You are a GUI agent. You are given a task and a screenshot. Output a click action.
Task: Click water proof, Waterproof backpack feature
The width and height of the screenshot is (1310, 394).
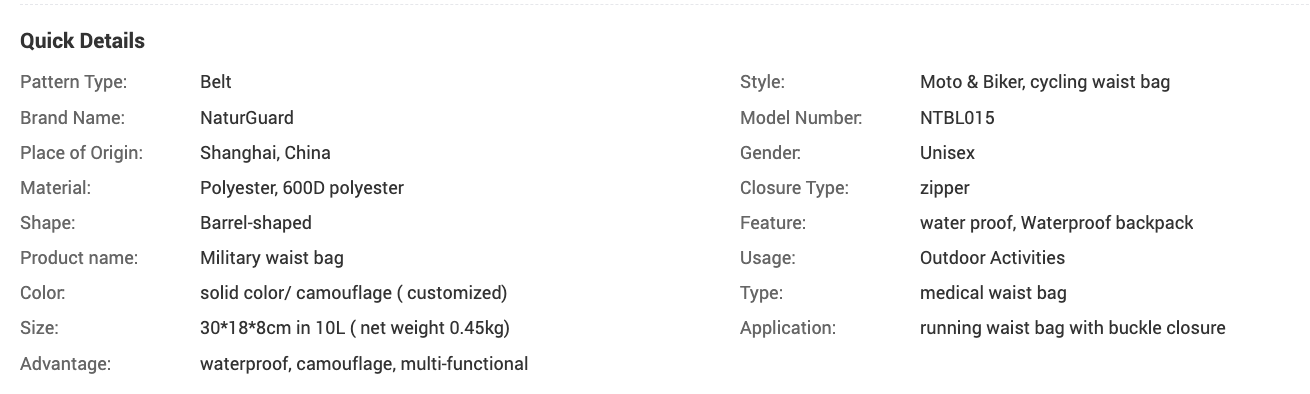pyautogui.click(x=1057, y=223)
